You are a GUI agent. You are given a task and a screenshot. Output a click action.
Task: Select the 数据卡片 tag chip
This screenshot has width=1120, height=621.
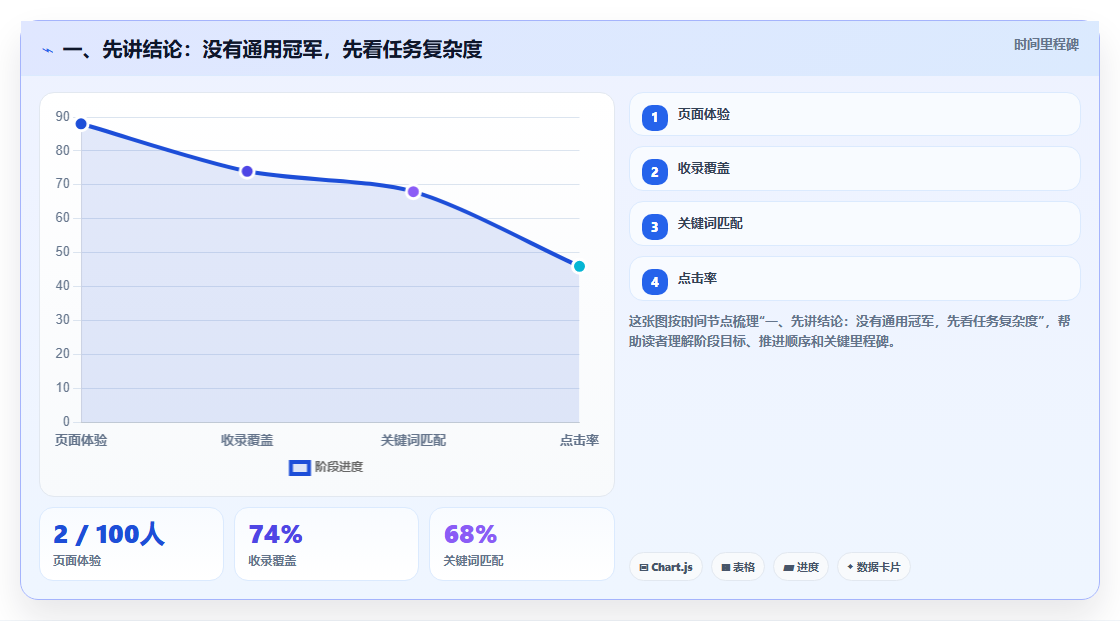click(x=874, y=567)
